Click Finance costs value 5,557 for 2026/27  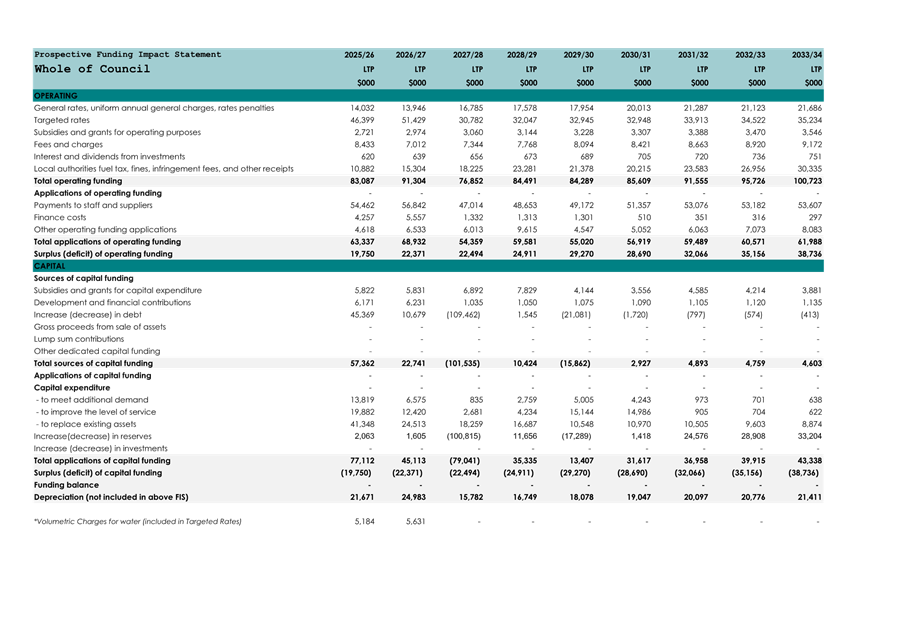[416, 218]
